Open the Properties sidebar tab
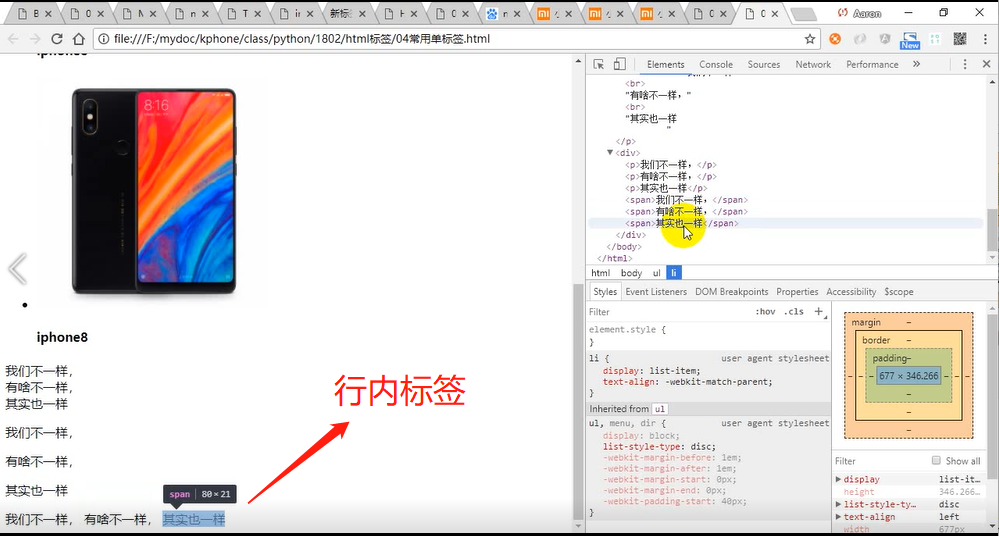Screen dimensions: 999x536 (x=796, y=292)
